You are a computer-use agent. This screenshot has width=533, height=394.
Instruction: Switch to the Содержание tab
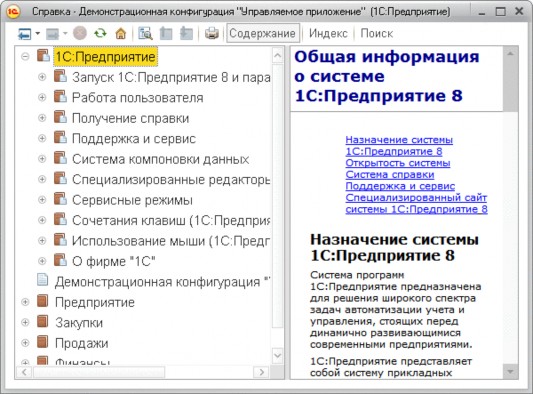click(x=263, y=33)
